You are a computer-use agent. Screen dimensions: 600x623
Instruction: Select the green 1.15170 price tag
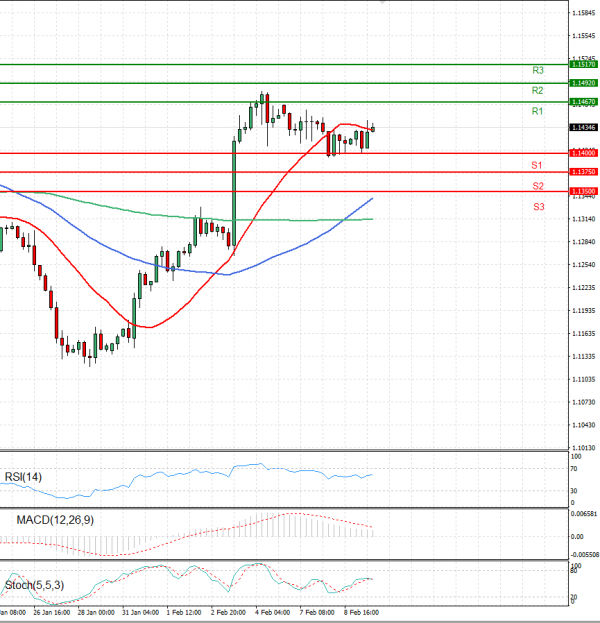click(x=583, y=63)
